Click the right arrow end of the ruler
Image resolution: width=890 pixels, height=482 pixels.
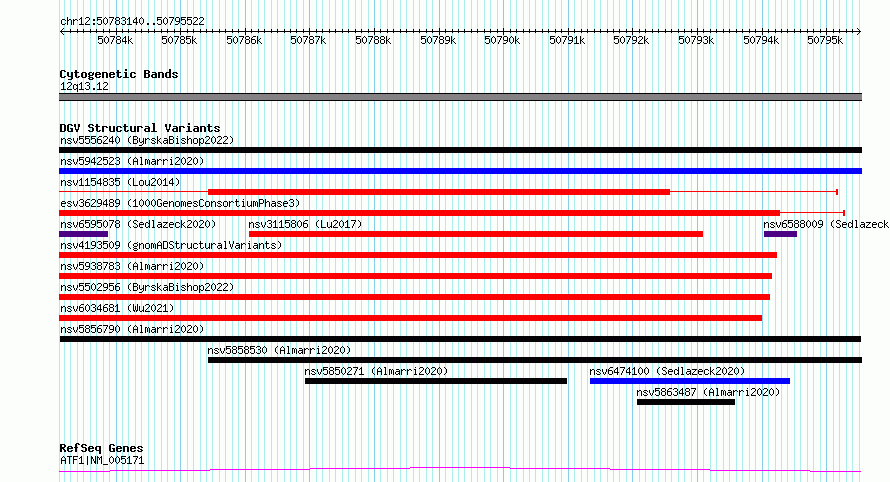tap(859, 31)
